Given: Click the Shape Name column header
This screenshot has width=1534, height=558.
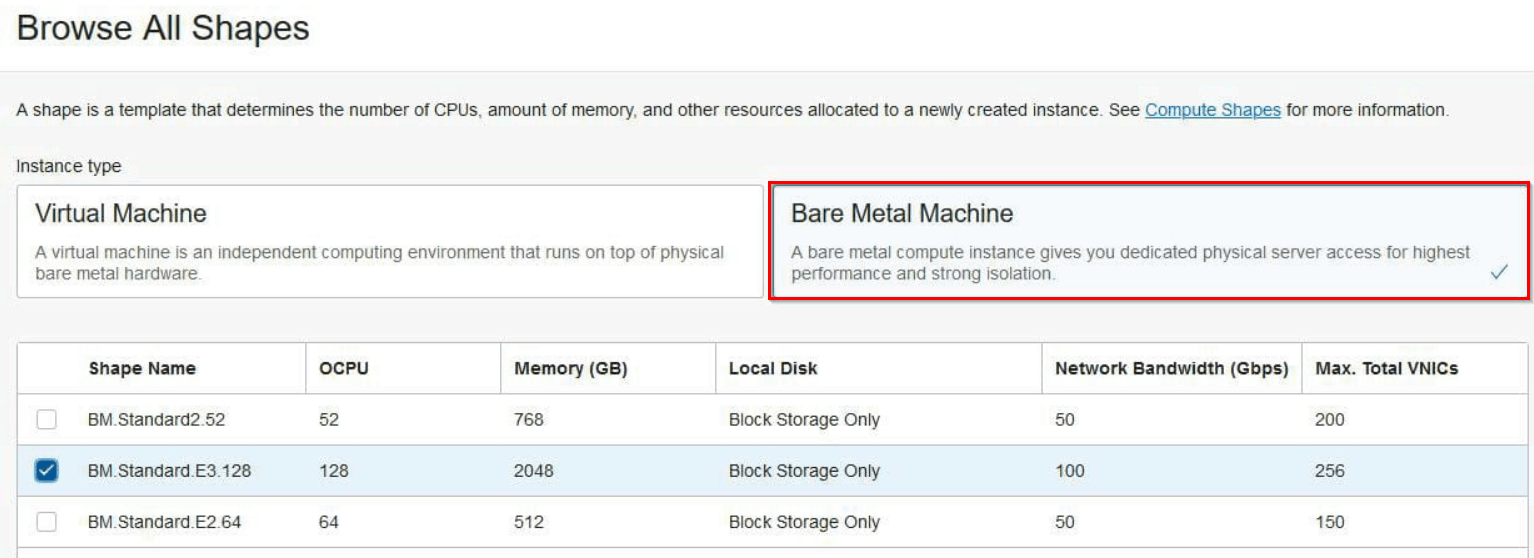Looking at the screenshot, I should tap(142, 369).
